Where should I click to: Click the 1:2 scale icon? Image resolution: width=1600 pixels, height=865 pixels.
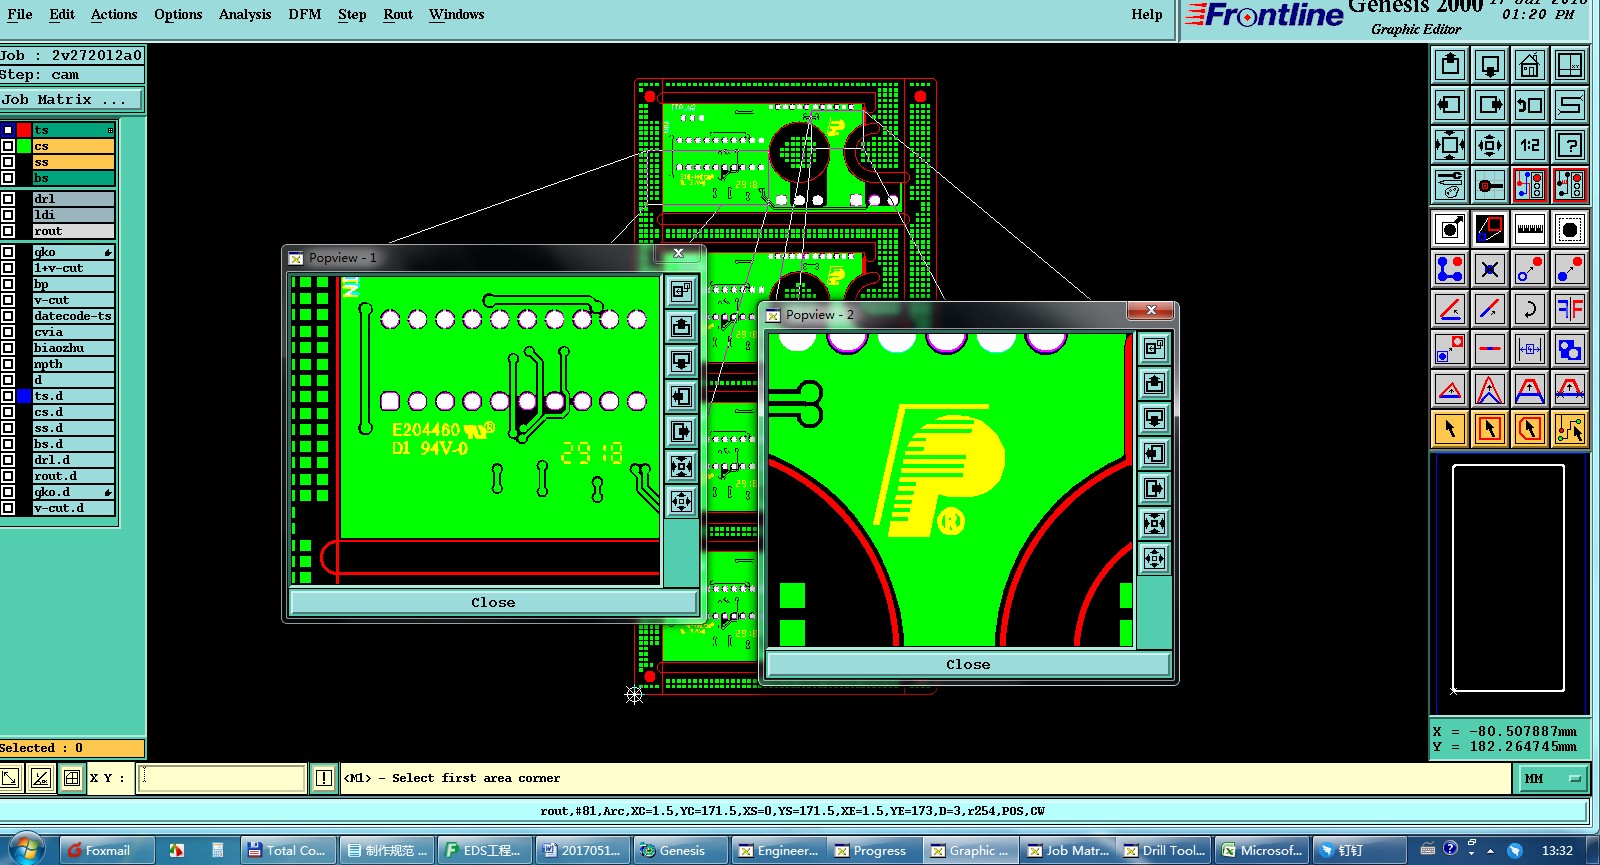(x=1530, y=145)
